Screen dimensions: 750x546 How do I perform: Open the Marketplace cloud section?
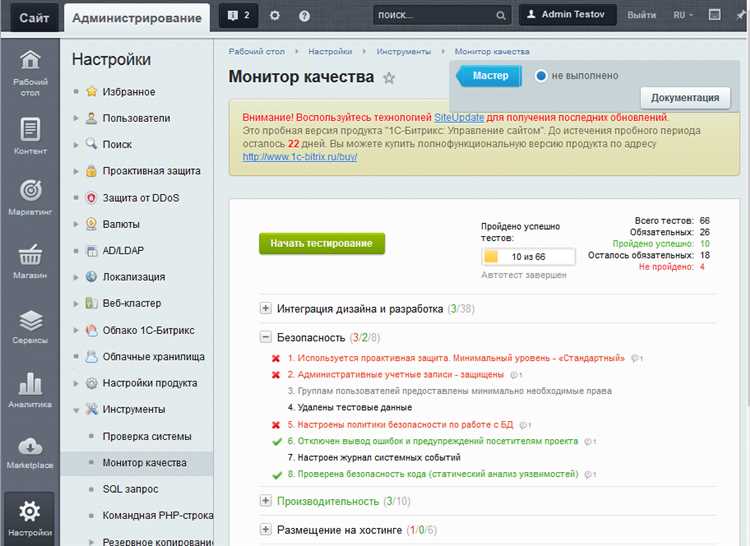click(30, 452)
